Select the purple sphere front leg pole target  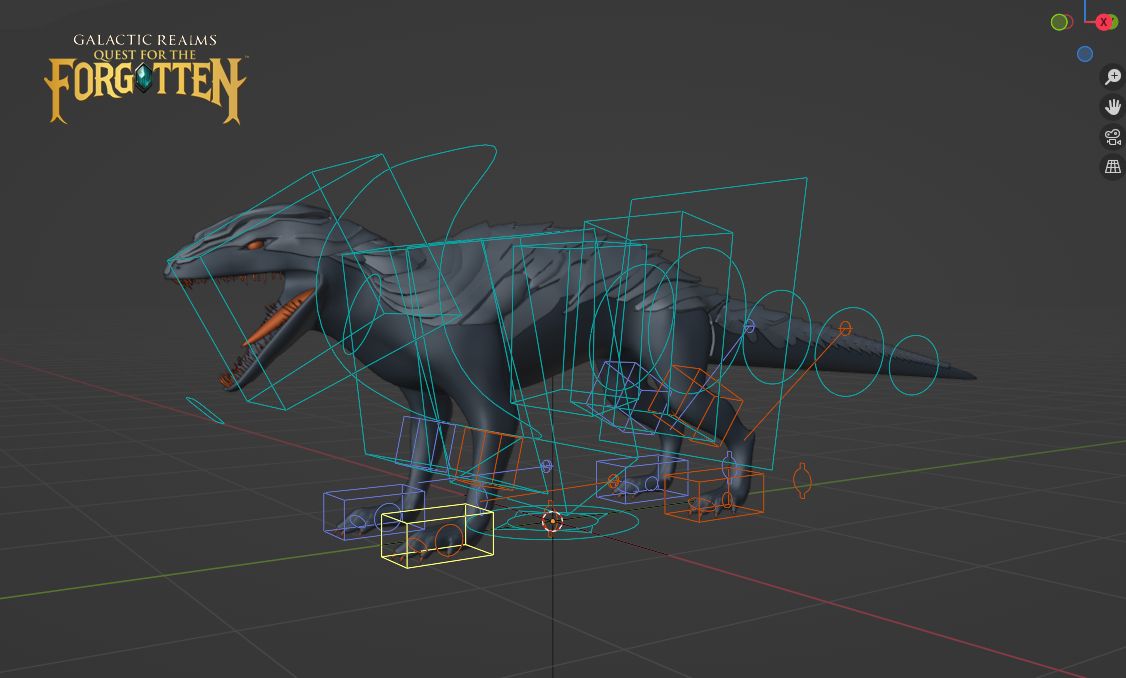click(546, 467)
